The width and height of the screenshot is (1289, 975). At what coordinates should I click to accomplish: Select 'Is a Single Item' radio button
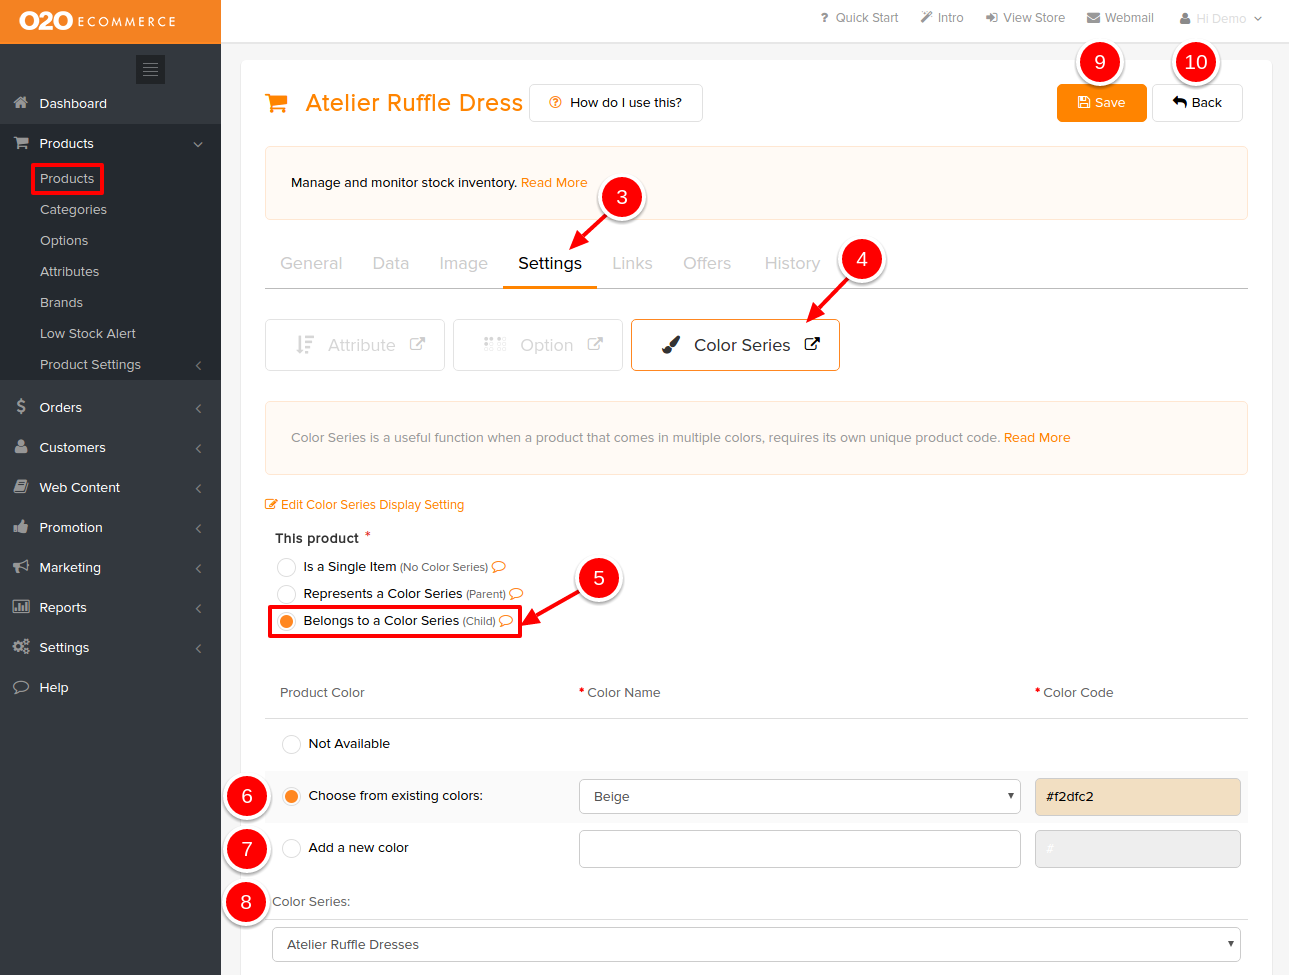287,567
